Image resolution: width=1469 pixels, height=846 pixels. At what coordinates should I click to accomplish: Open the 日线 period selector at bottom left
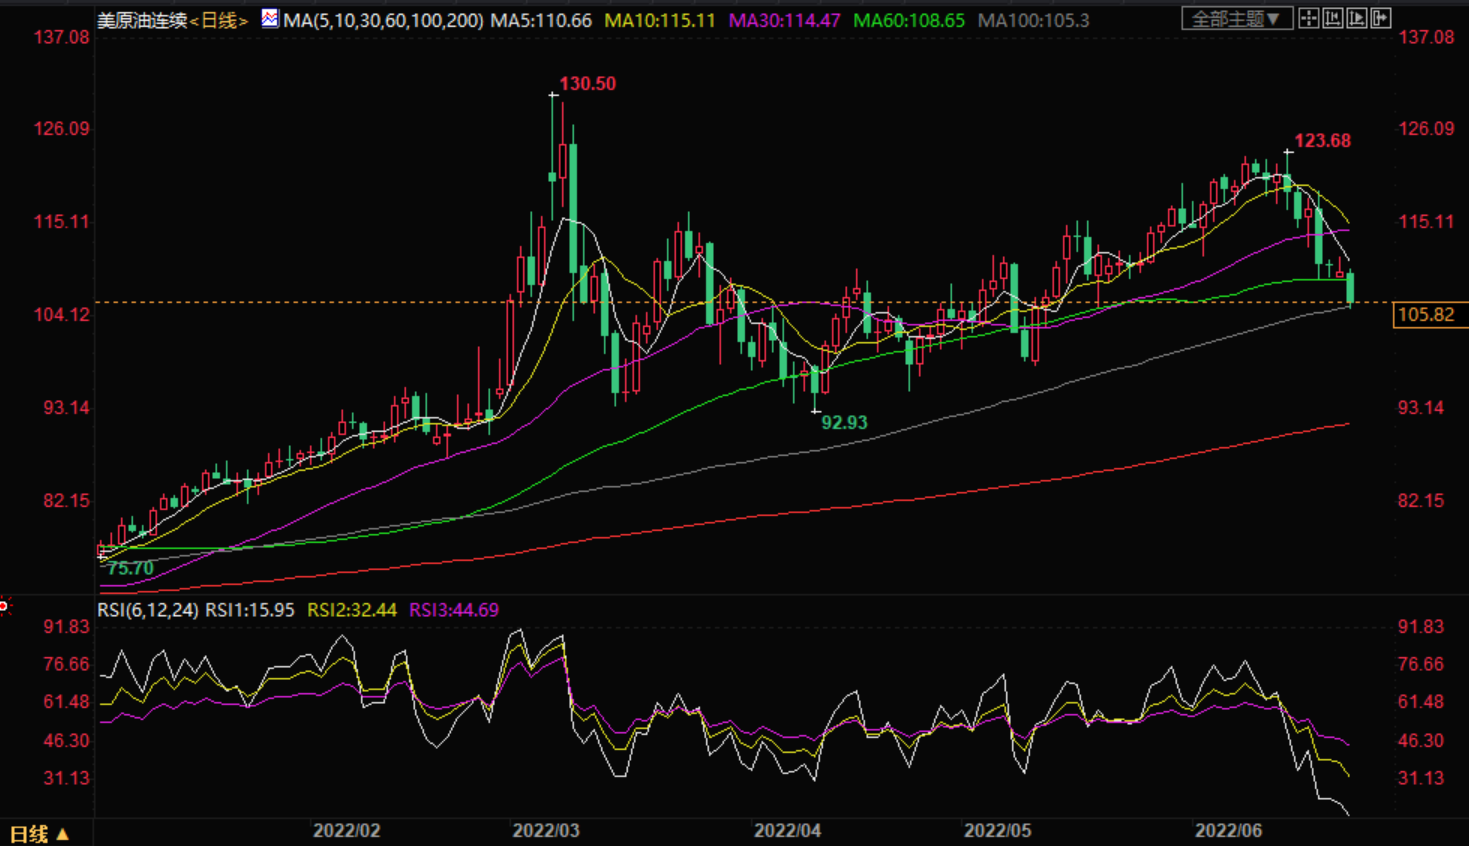click(39, 833)
